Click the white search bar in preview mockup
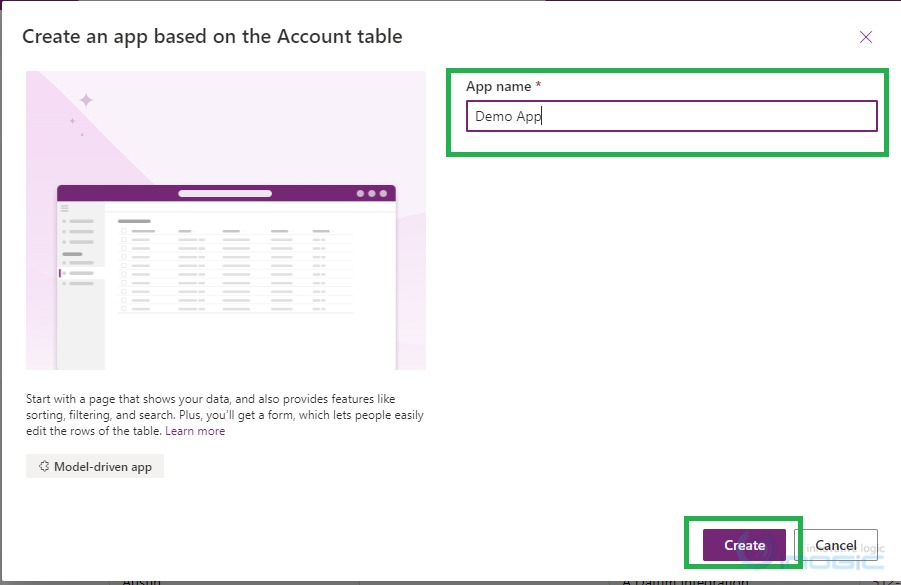901x585 pixels. click(x=224, y=193)
